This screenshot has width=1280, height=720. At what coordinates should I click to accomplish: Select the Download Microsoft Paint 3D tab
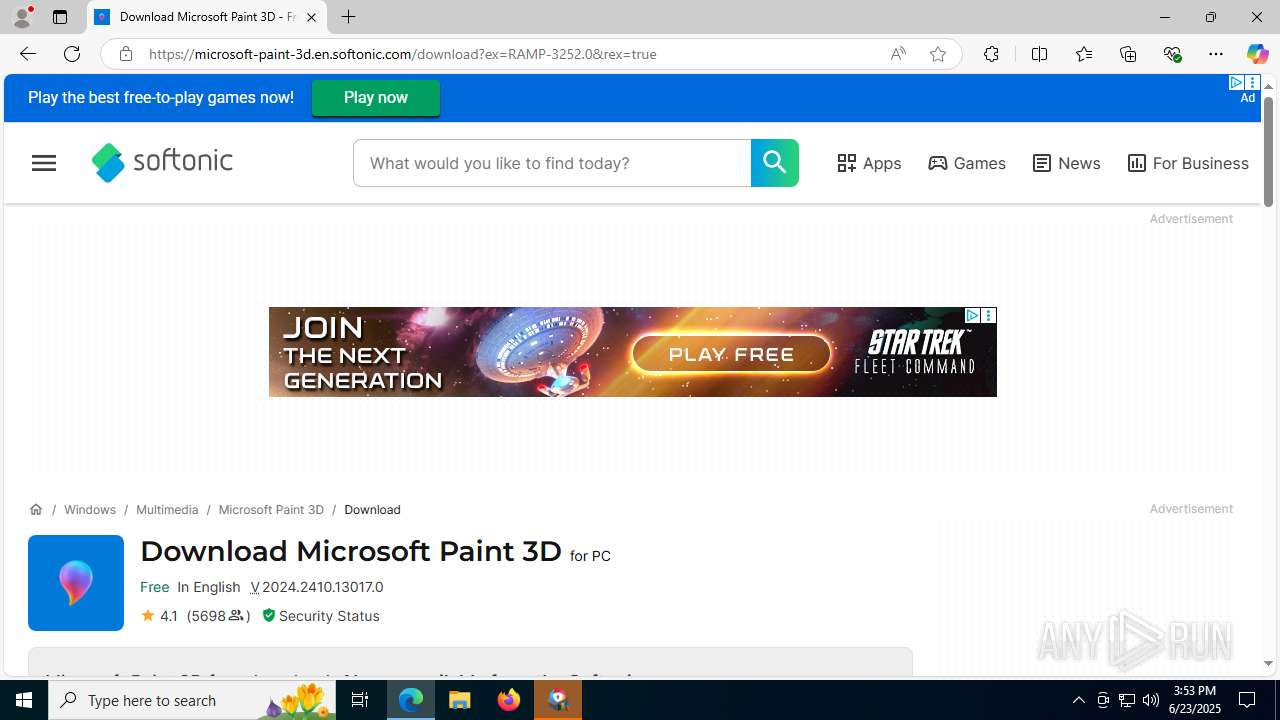(207, 17)
